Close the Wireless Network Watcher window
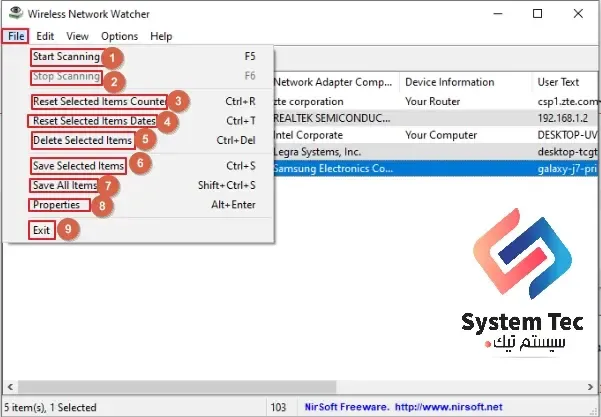 click(578, 14)
